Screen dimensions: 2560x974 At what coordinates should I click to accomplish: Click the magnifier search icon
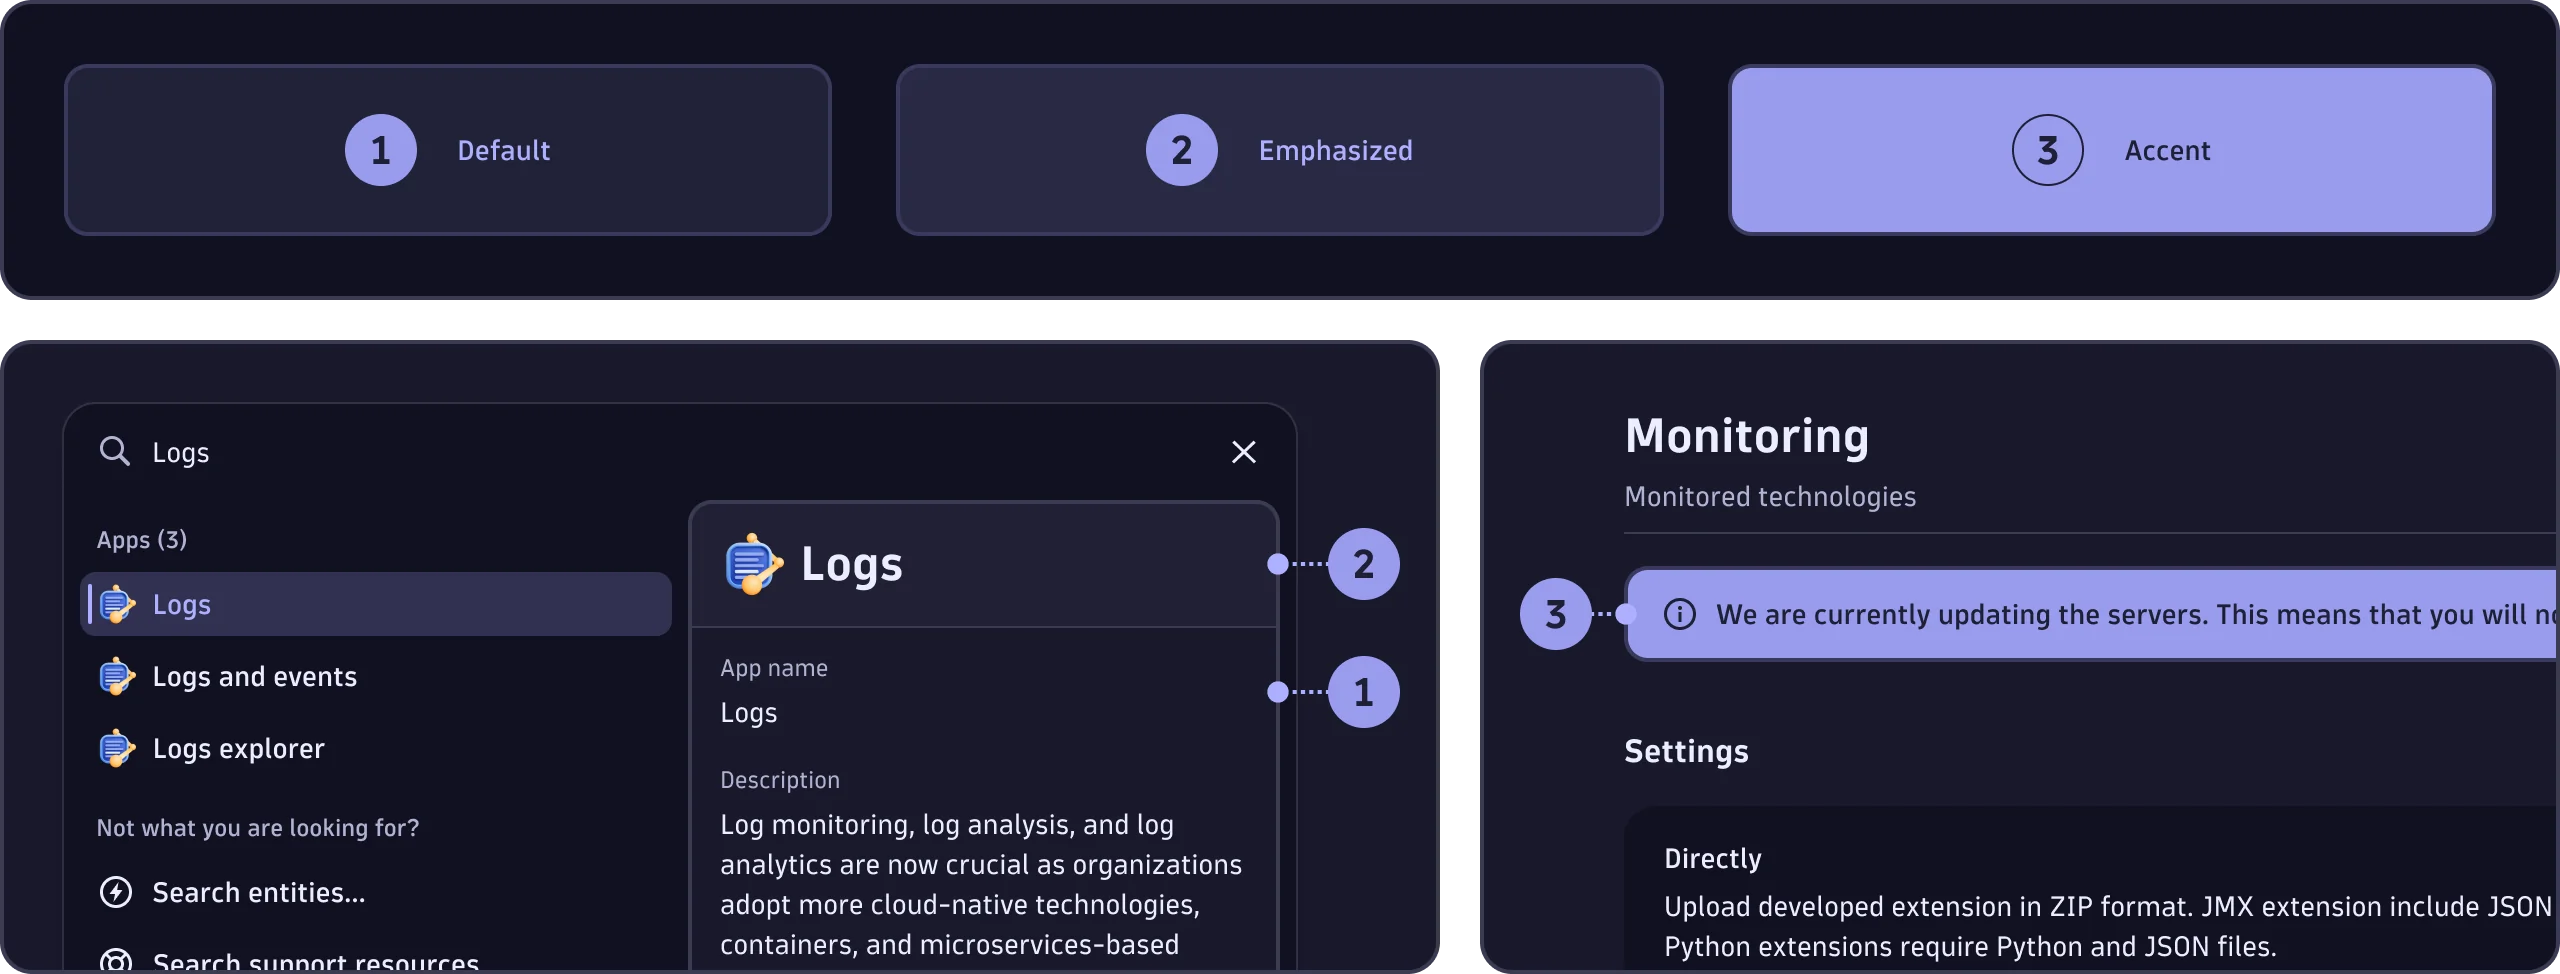tap(115, 452)
